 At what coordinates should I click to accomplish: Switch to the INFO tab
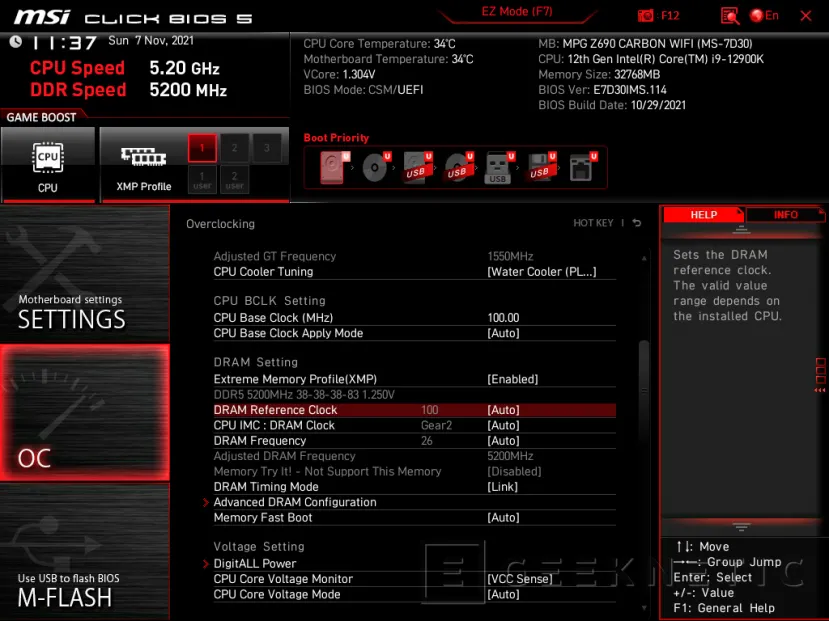pos(785,215)
